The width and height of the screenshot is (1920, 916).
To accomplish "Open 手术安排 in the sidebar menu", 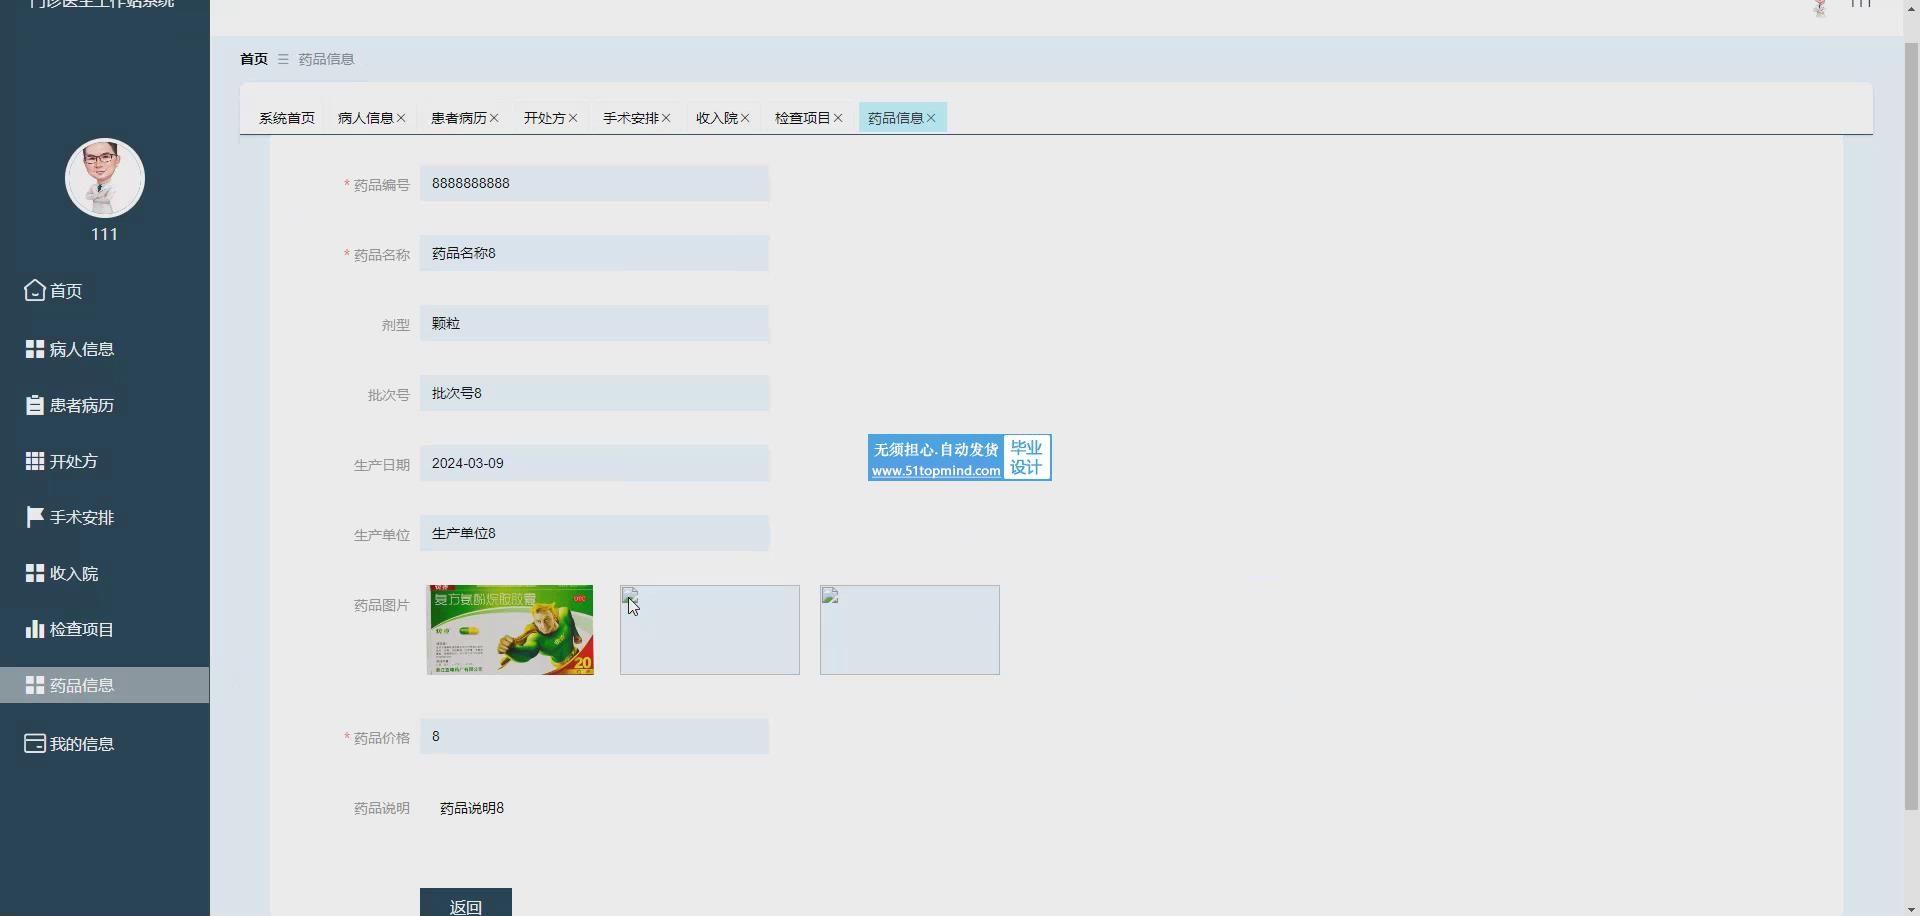I will [x=105, y=517].
